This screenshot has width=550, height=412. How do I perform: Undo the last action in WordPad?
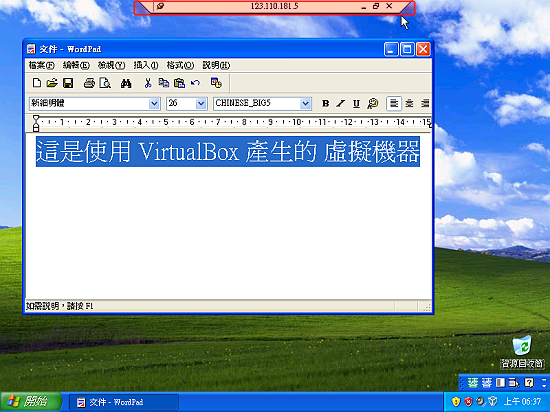(195, 83)
